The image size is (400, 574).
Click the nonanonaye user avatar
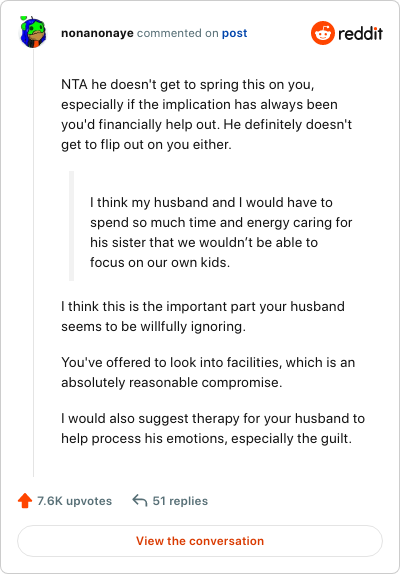click(x=33, y=32)
